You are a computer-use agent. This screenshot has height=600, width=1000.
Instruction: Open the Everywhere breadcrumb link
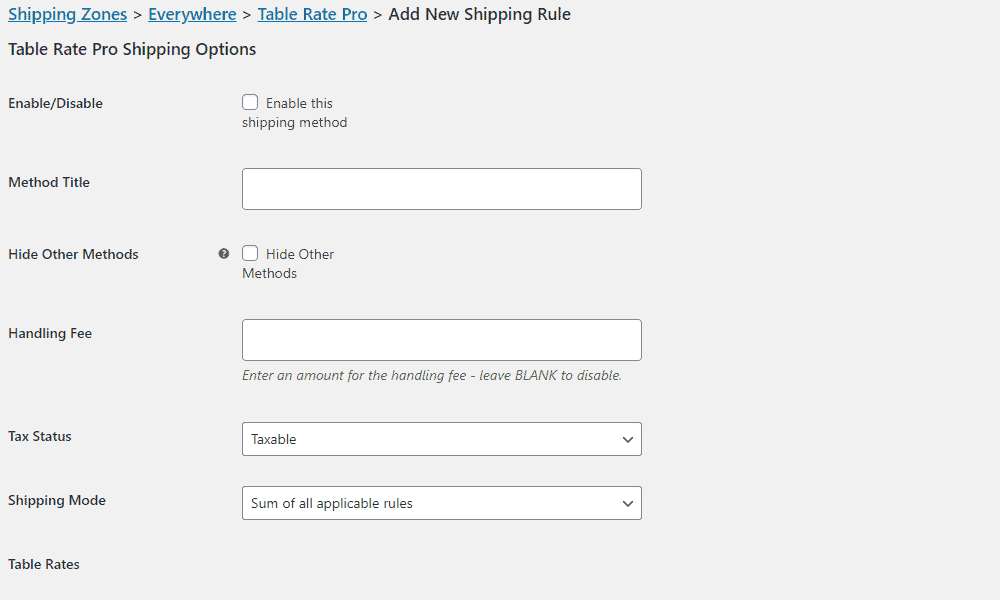192,14
